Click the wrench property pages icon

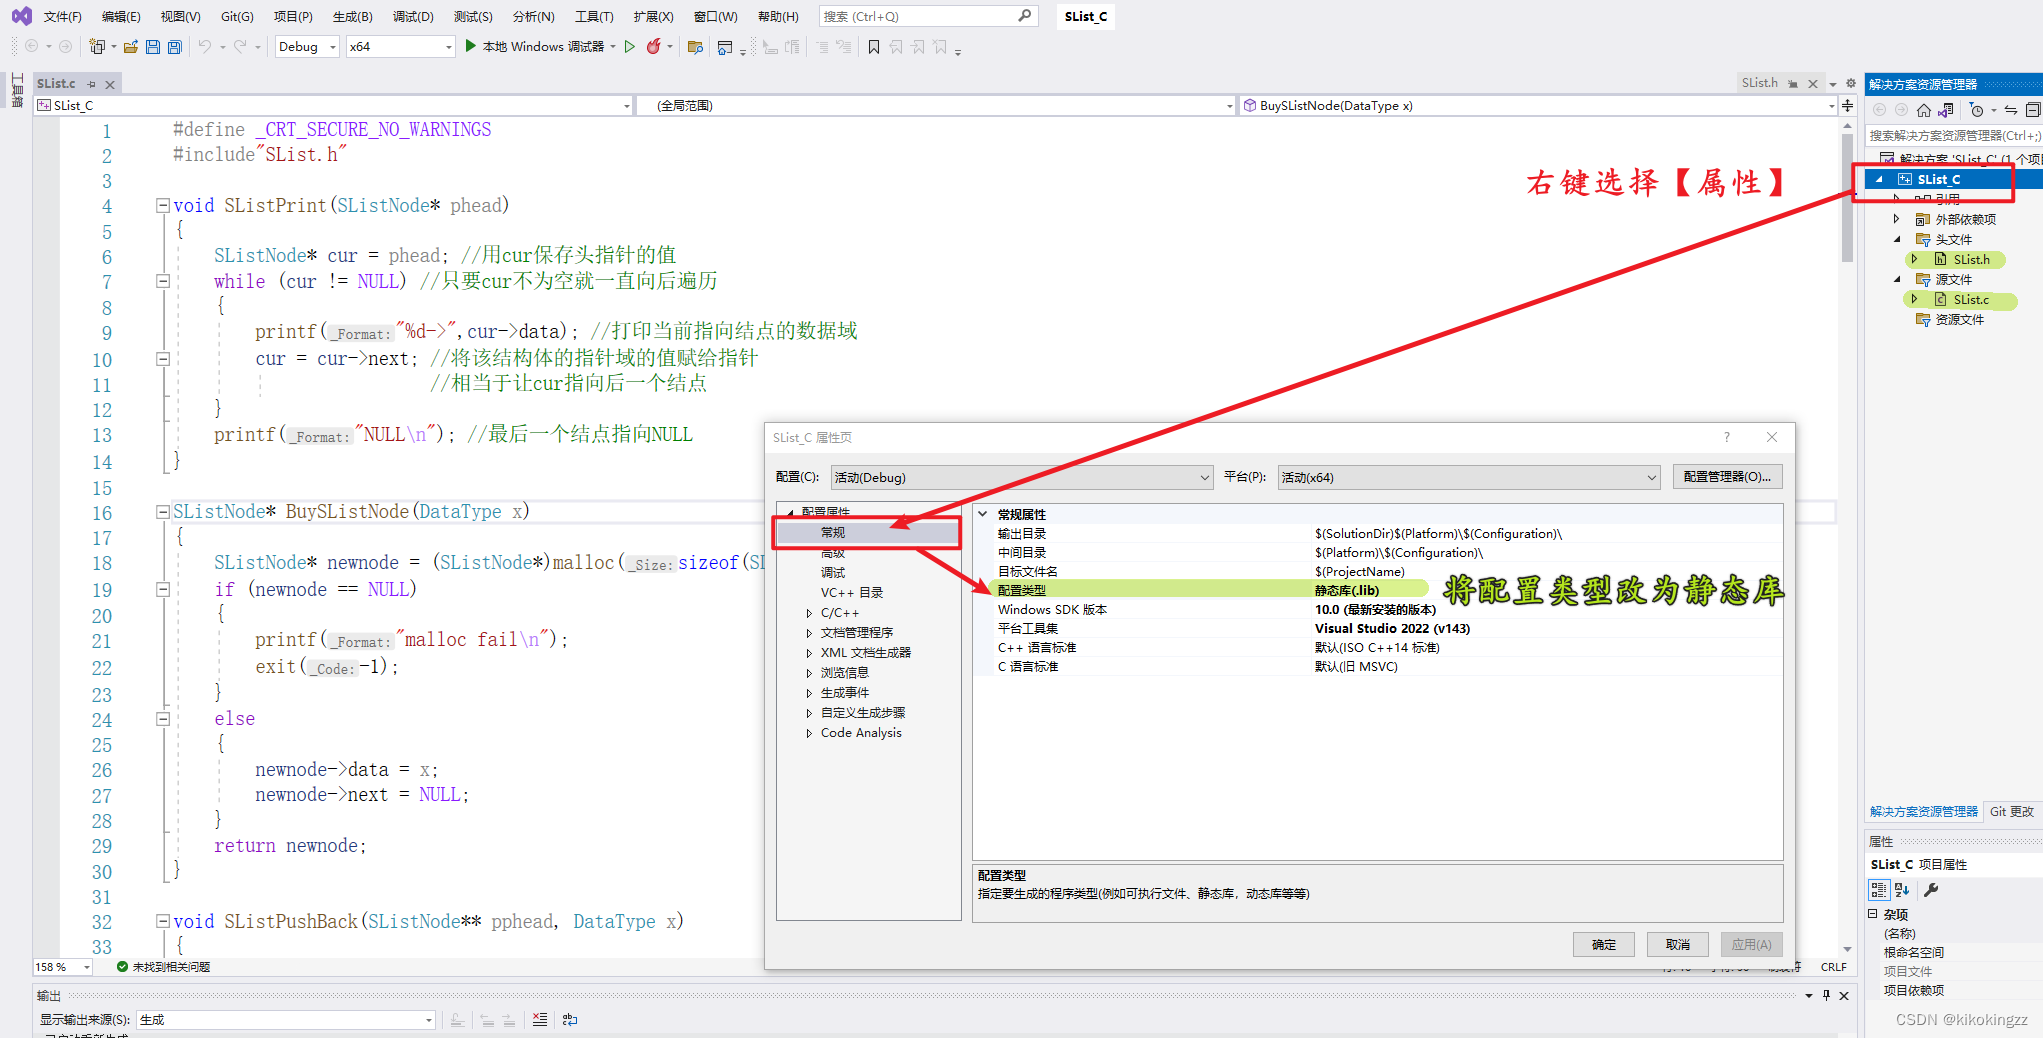1931,890
